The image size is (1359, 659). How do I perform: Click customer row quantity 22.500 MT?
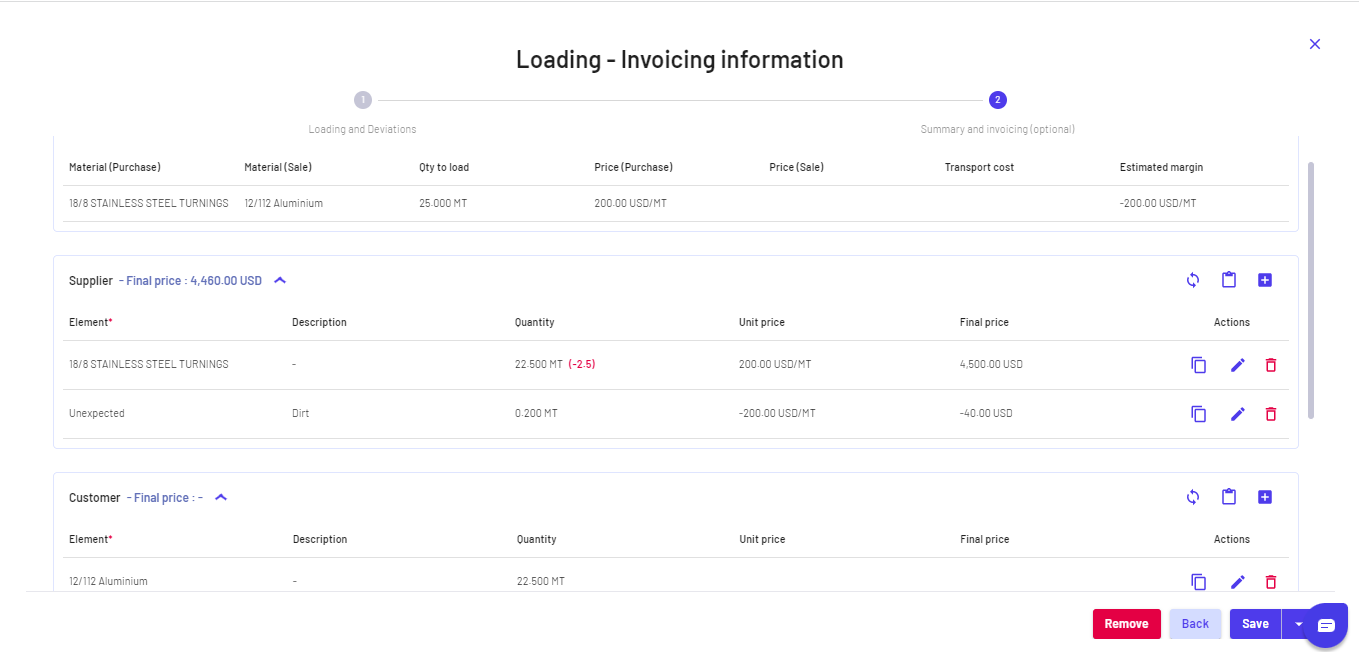tap(541, 582)
